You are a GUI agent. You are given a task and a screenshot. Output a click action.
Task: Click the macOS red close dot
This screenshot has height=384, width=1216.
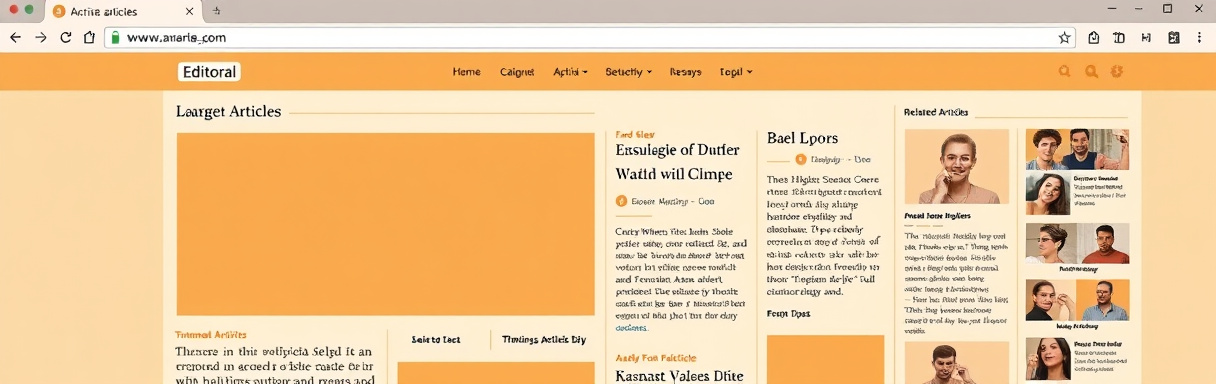(x=13, y=9)
